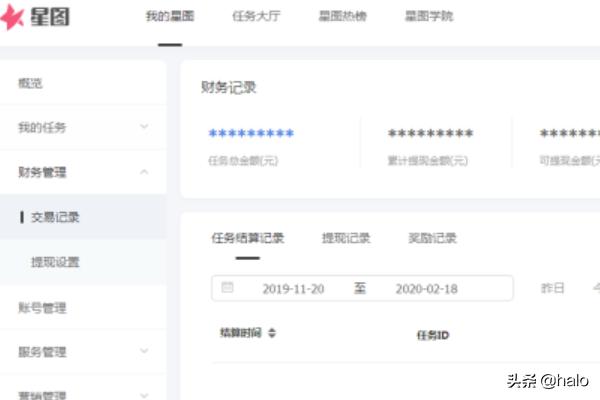The height and width of the screenshot is (400, 600).
Task: Select the 任务结算记录 tab
Action: [x=248, y=238]
